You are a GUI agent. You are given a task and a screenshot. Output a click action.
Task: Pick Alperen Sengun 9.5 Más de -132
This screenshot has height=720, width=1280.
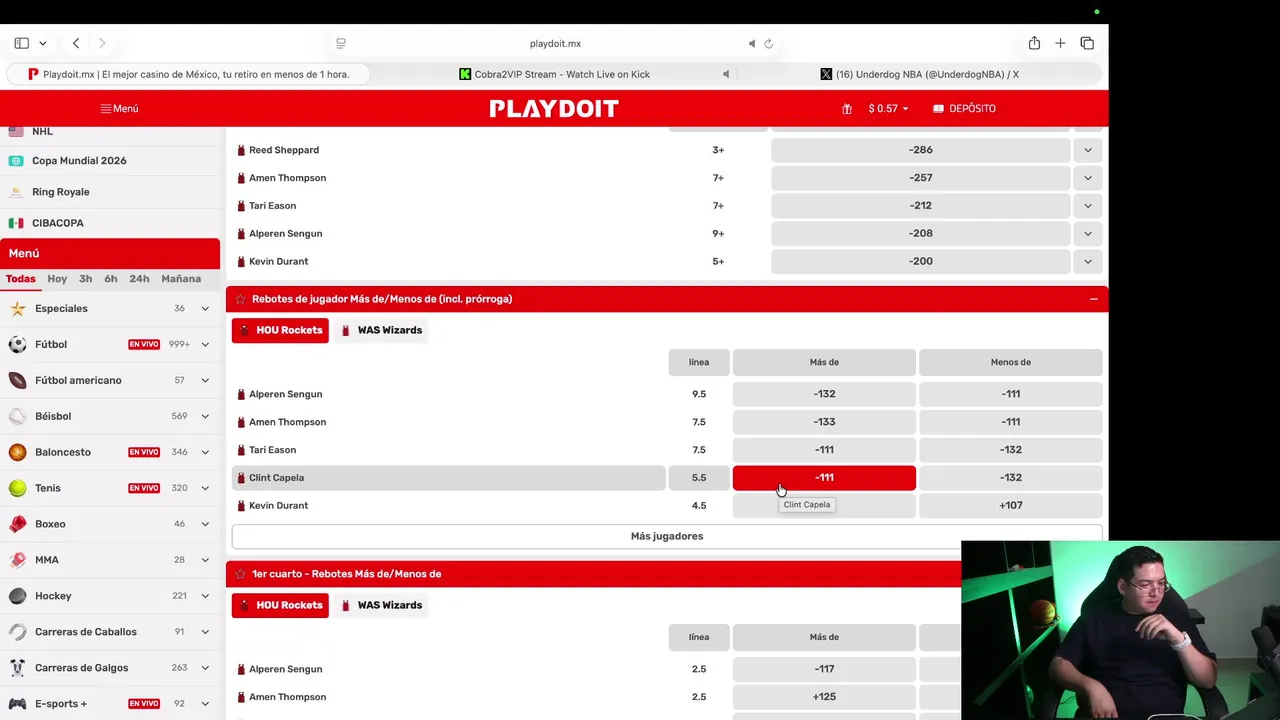click(824, 394)
